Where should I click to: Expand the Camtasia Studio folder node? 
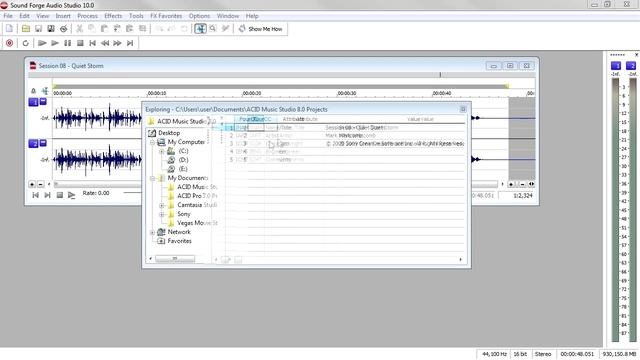[162, 205]
